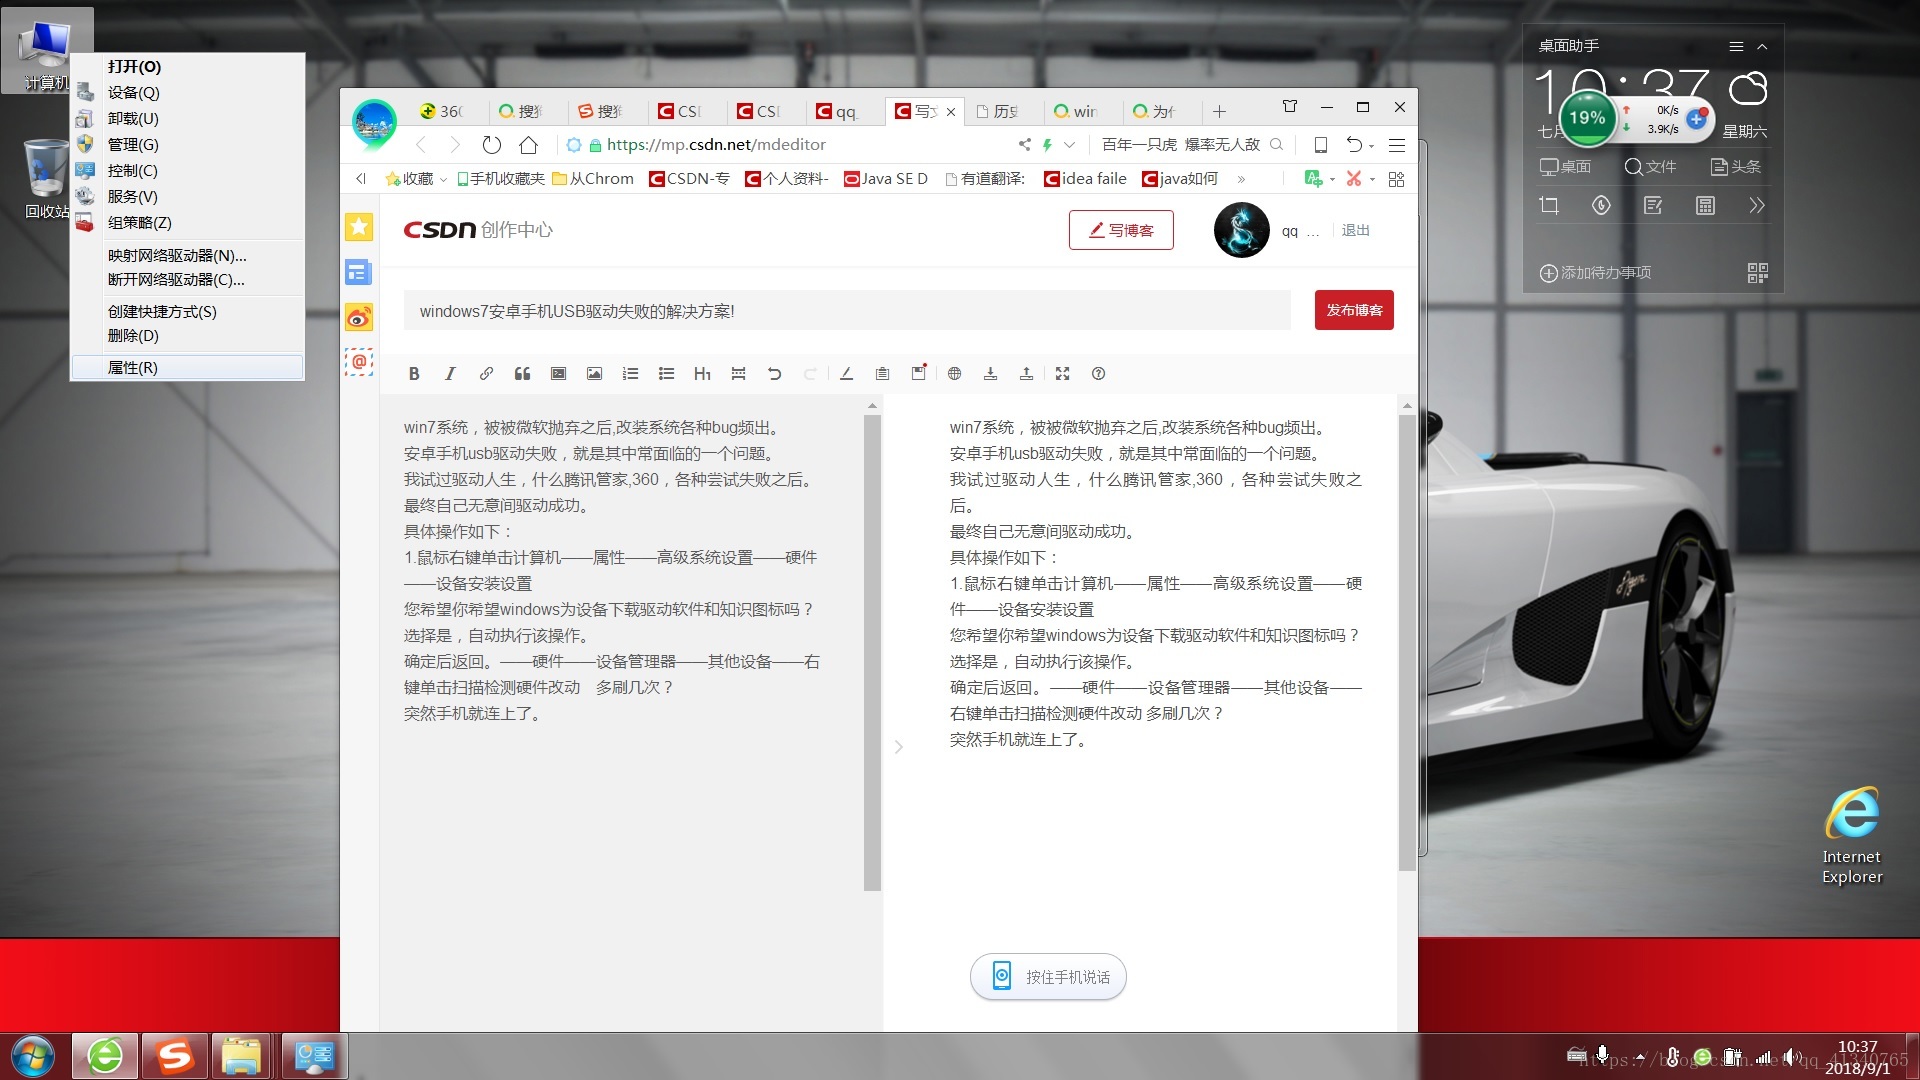Click the 写博客 button
Screen dimensions: 1920x1080
(1121, 230)
